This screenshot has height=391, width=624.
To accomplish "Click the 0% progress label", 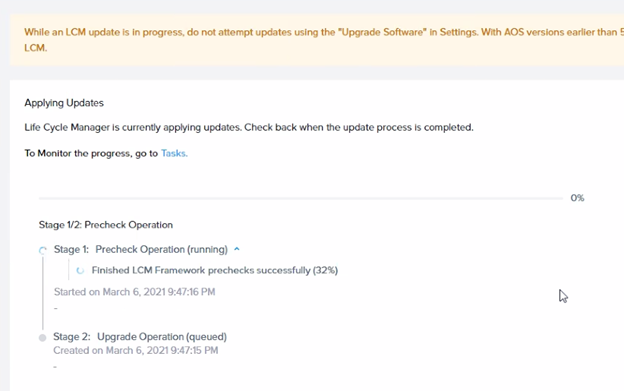I will pos(577,198).
